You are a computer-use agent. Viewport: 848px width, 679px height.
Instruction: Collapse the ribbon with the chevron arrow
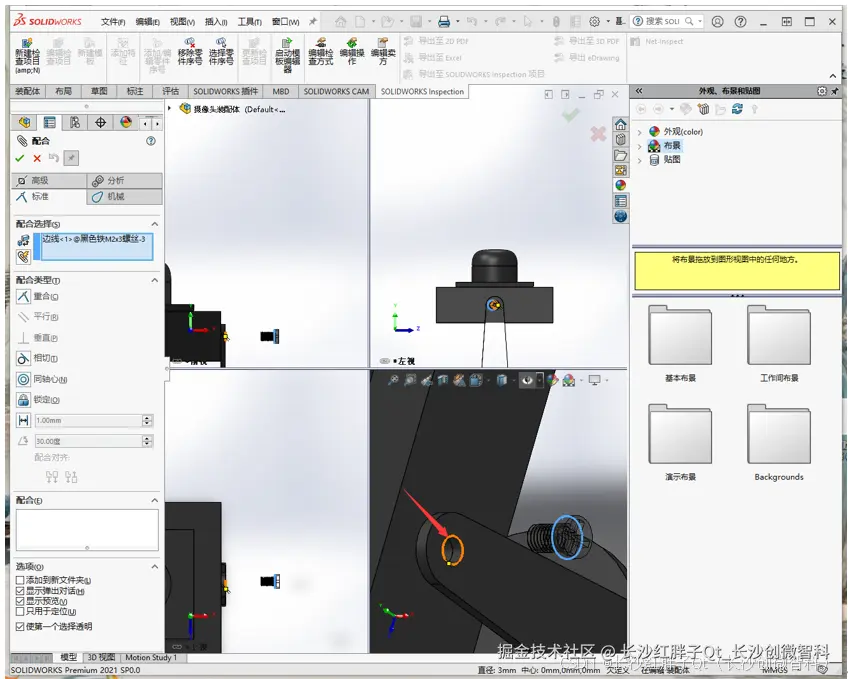[833, 76]
